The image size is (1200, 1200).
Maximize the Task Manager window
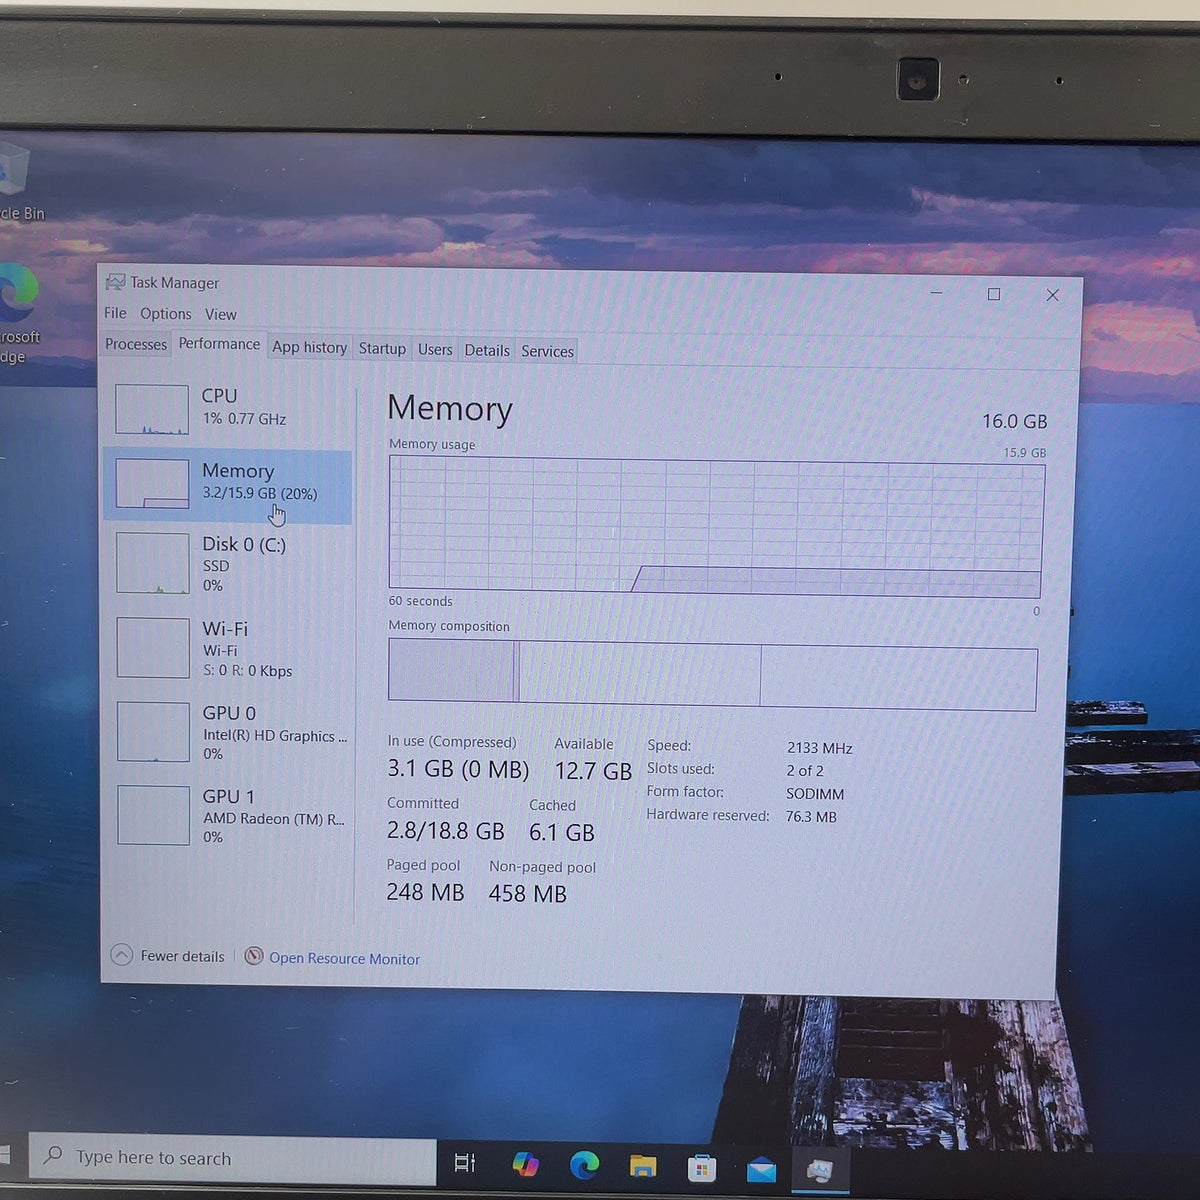click(994, 294)
